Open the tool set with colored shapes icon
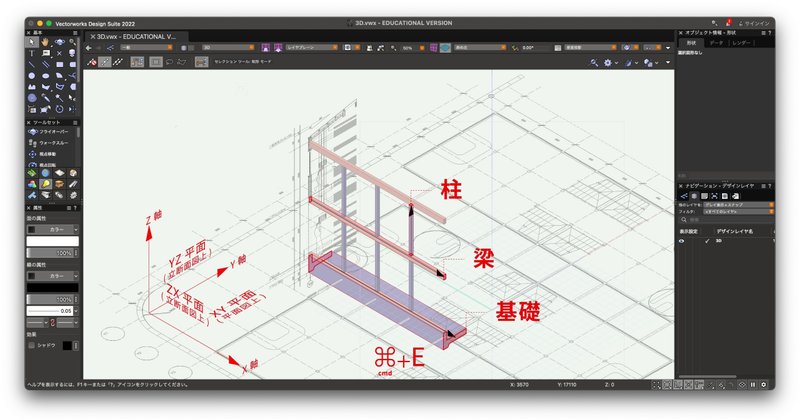The image size is (800, 419). click(x=32, y=184)
